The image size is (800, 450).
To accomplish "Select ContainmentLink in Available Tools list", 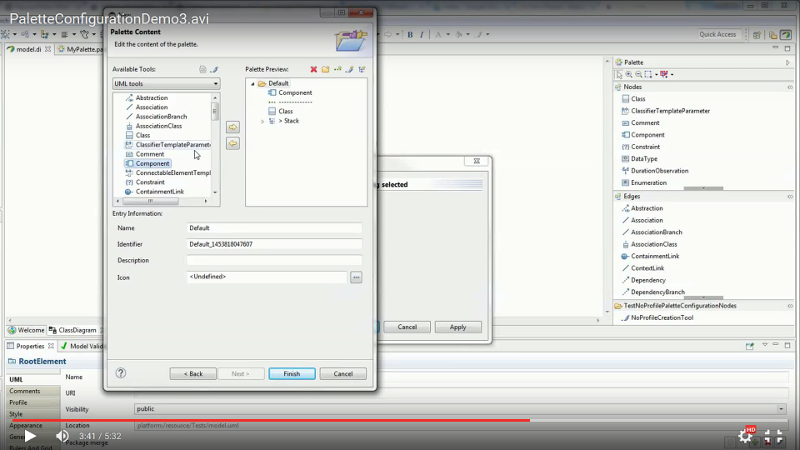I will 160,192.
